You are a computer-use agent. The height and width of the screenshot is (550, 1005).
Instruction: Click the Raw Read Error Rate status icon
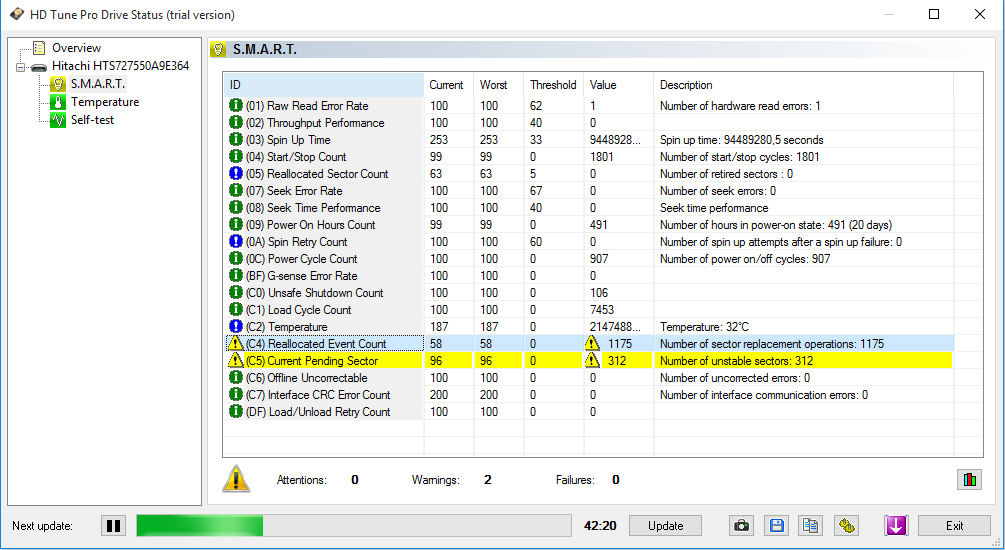(x=236, y=105)
